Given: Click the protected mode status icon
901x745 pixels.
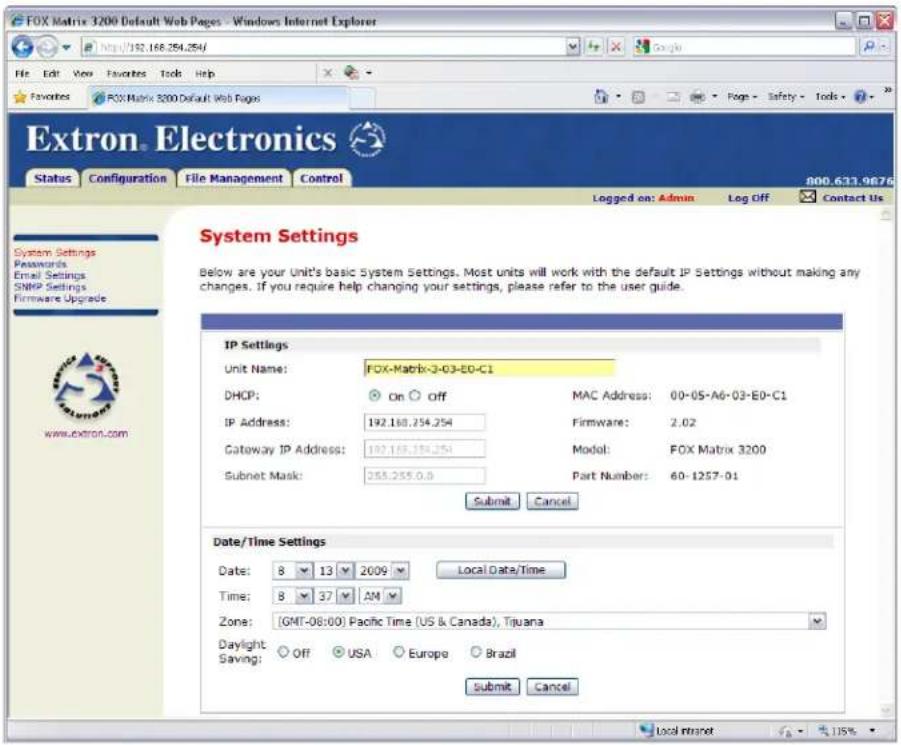Looking at the screenshot, I should pos(785,731).
